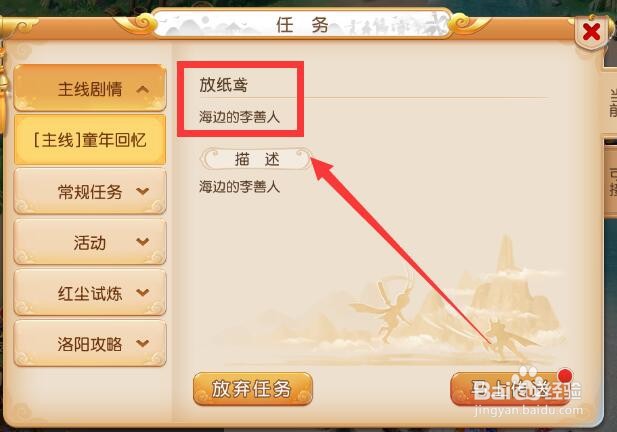Open the 活动 category
The width and height of the screenshot is (617, 432).
[x=90, y=242]
